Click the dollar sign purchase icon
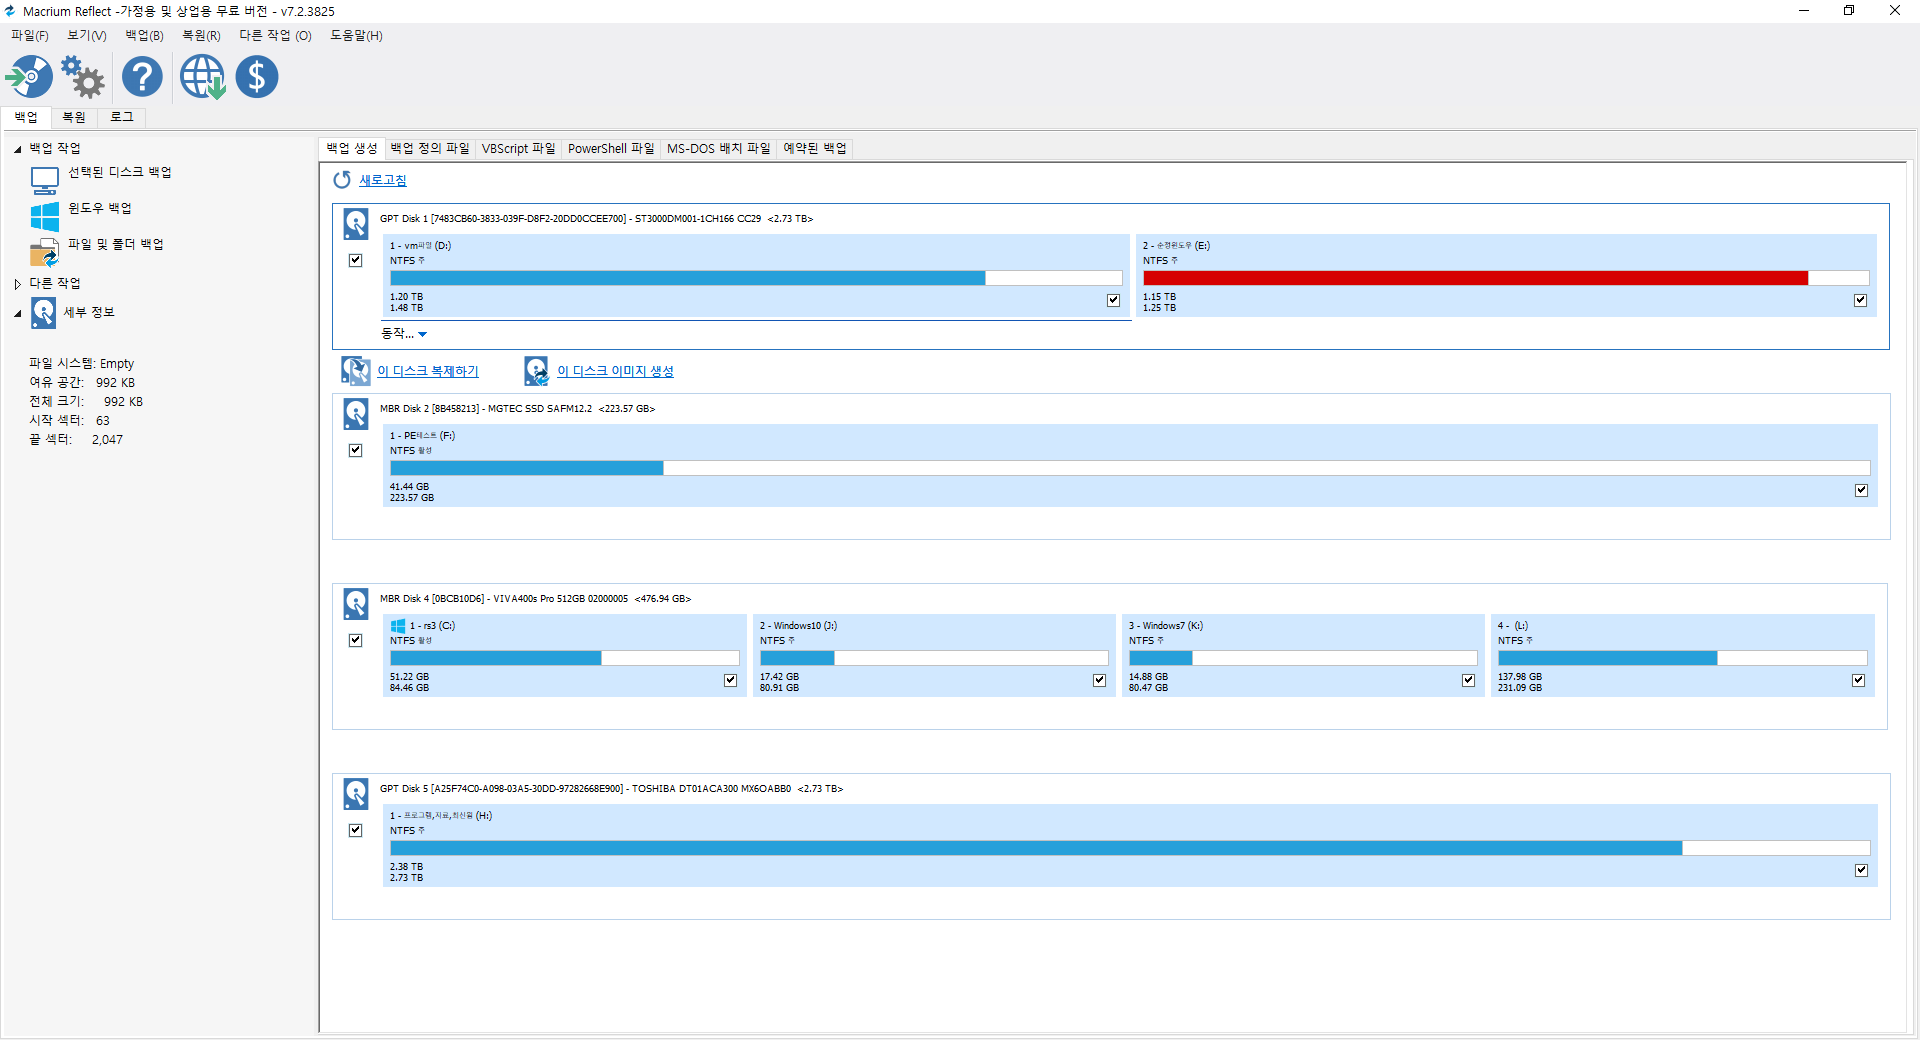The height and width of the screenshot is (1040, 1920). [257, 77]
